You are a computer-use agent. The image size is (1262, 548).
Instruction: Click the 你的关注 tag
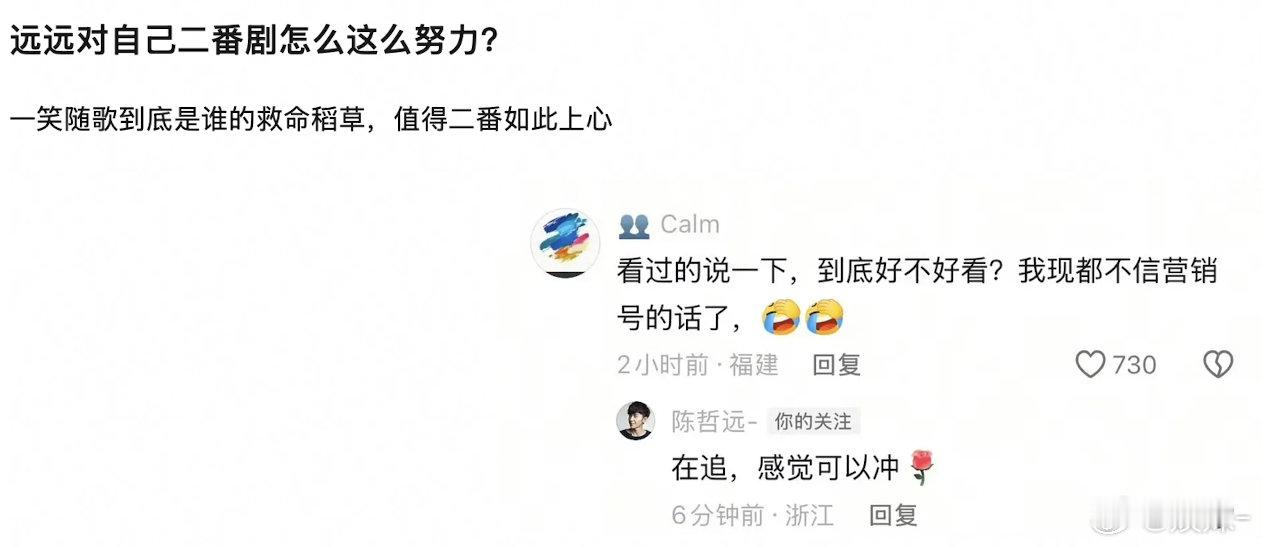814,422
